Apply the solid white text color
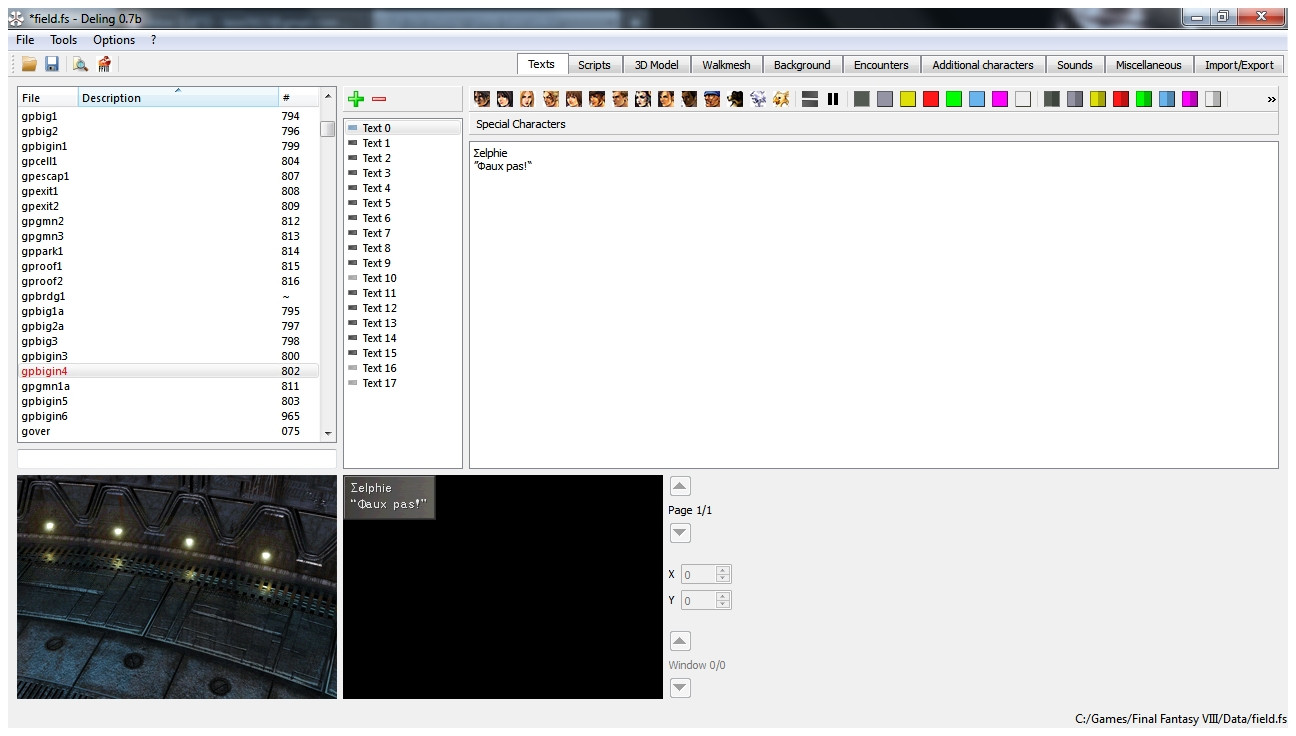Screen dimensions: 1296x736 click(x=1023, y=99)
